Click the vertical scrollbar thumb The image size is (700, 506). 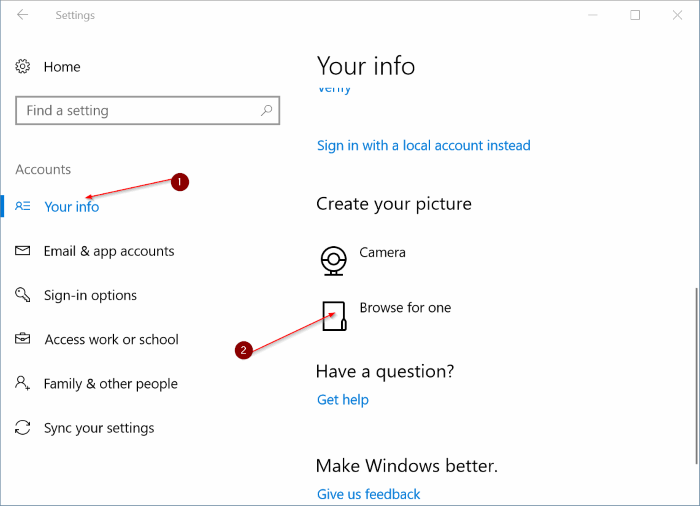coord(696,376)
